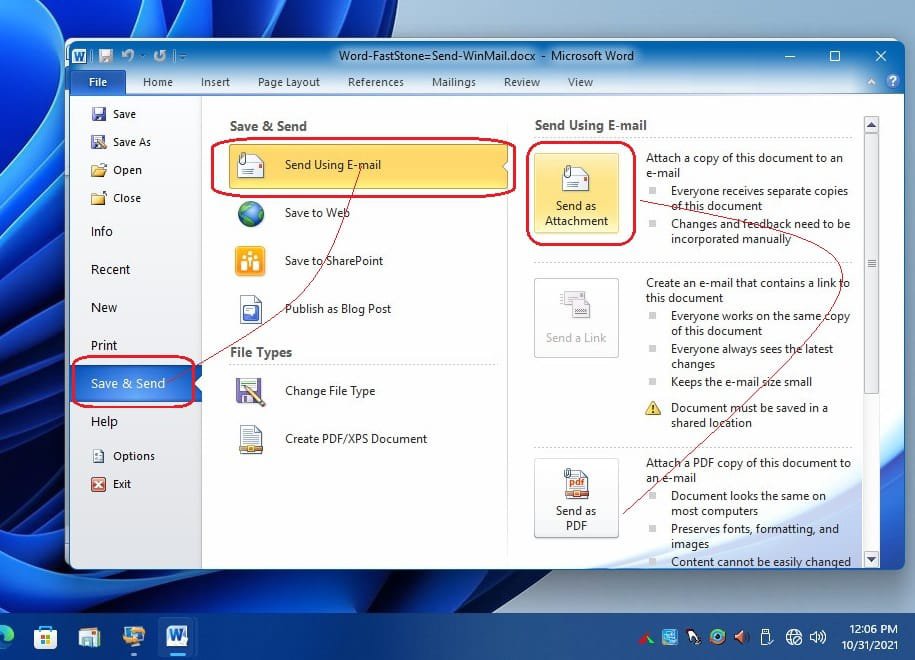Open the Customize Quick Access Toolbar dropdown
Viewport: 915px width, 660px height.
point(182,56)
